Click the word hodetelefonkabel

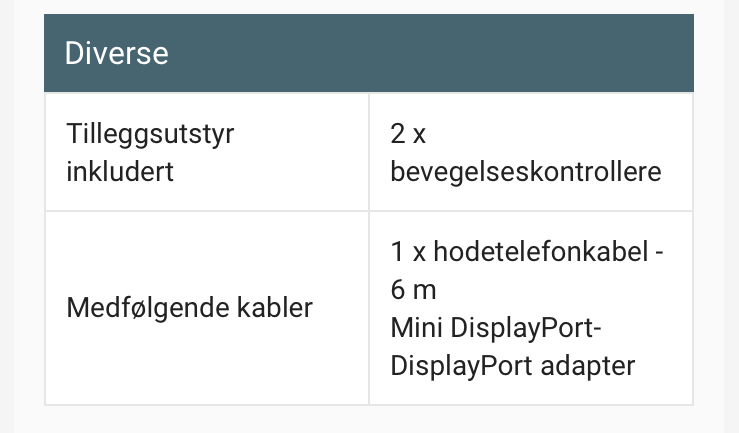click(x=541, y=251)
